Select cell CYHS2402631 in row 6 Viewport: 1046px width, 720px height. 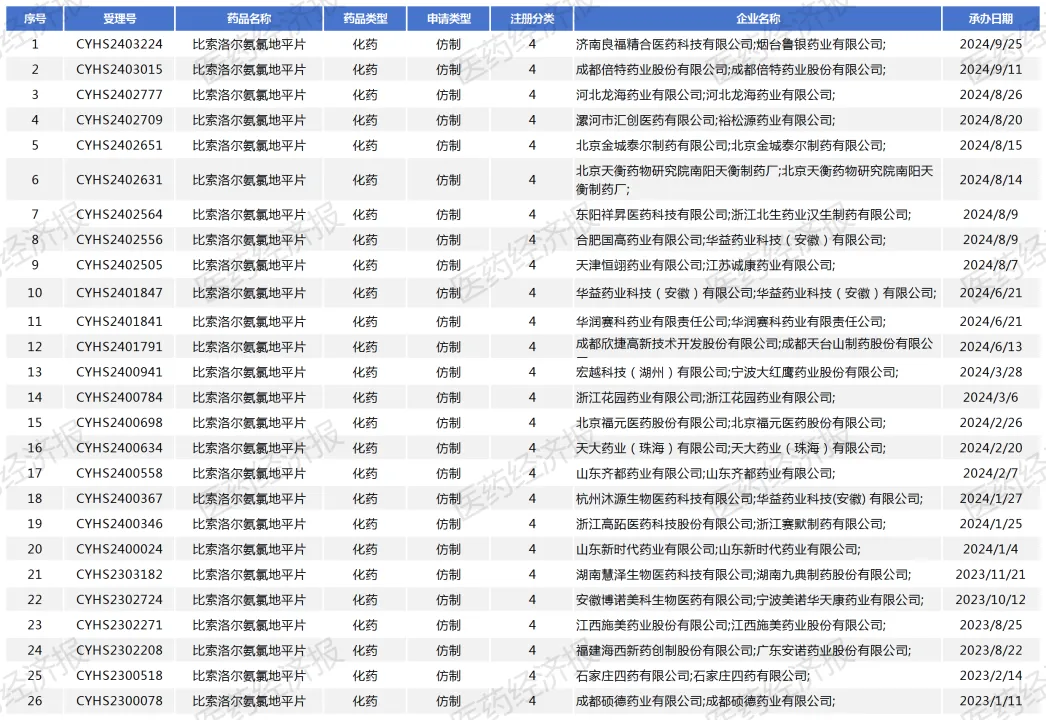tap(118, 180)
